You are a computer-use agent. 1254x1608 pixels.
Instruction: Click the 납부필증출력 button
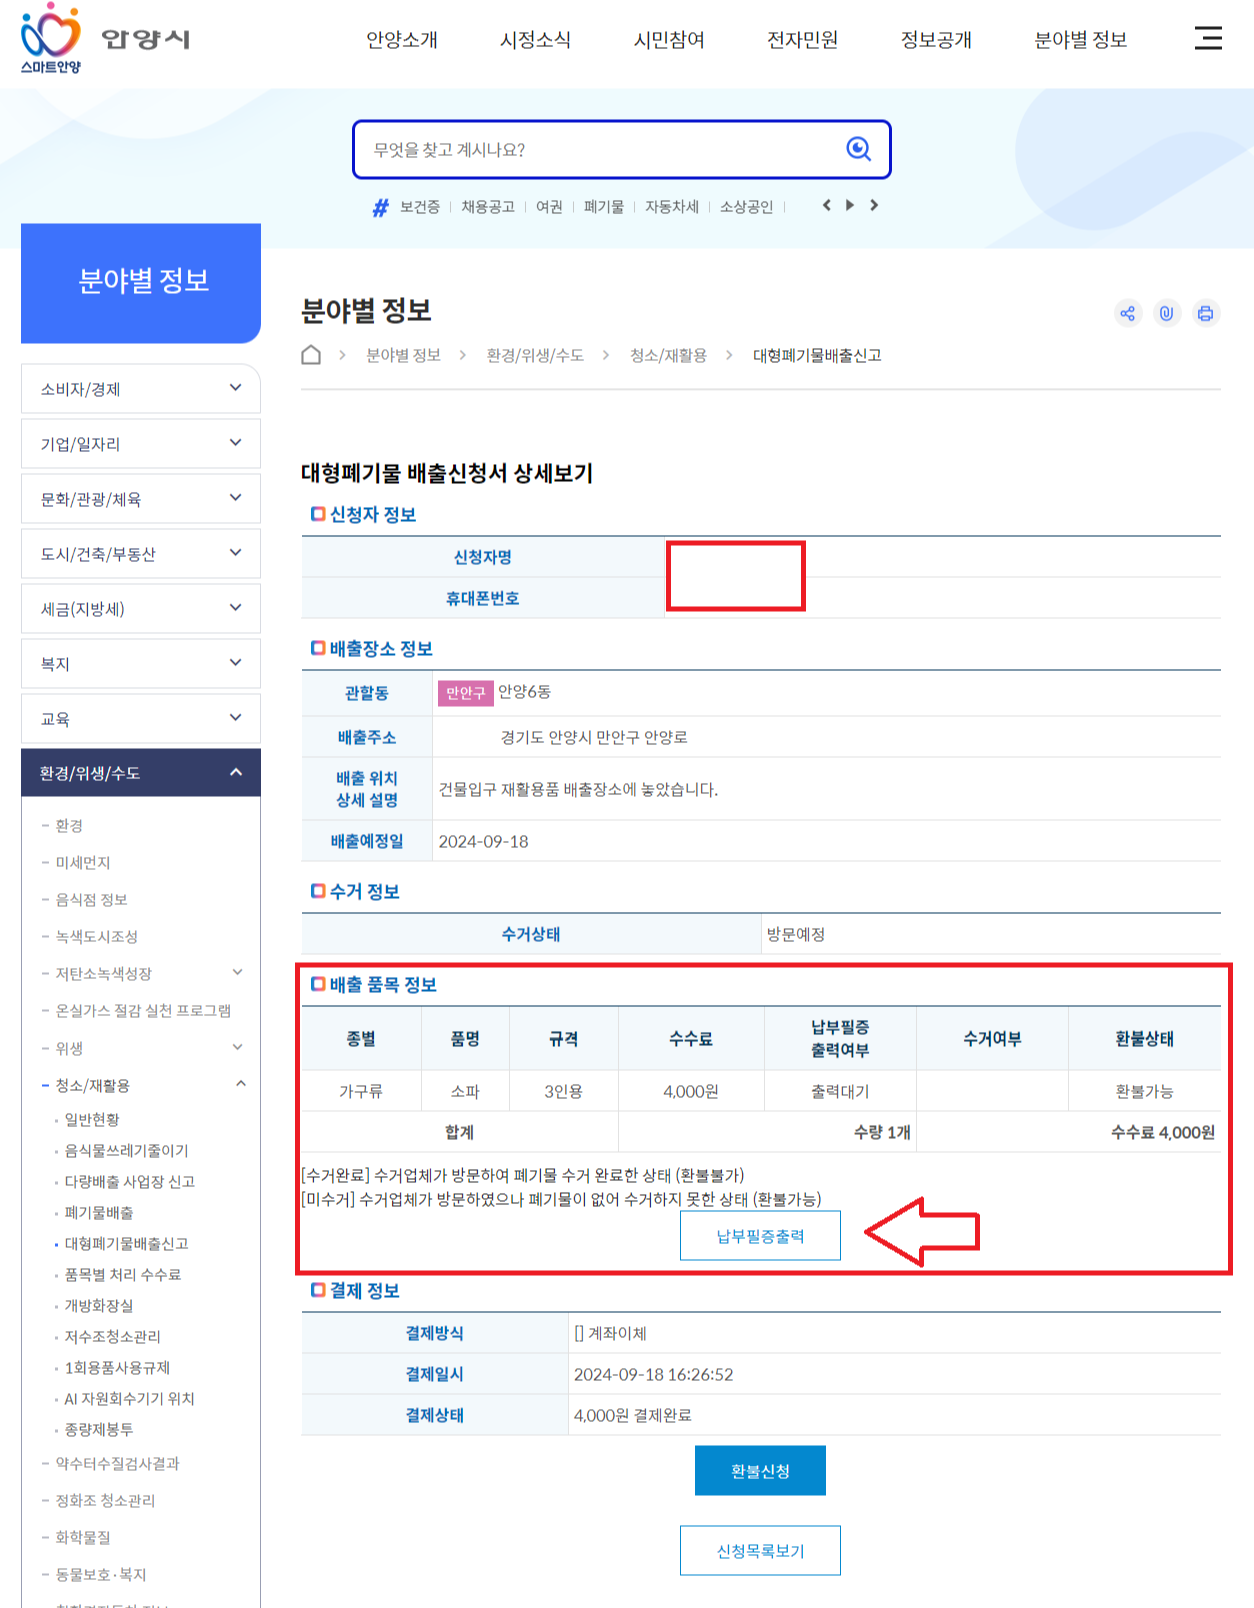[760, 1236]
